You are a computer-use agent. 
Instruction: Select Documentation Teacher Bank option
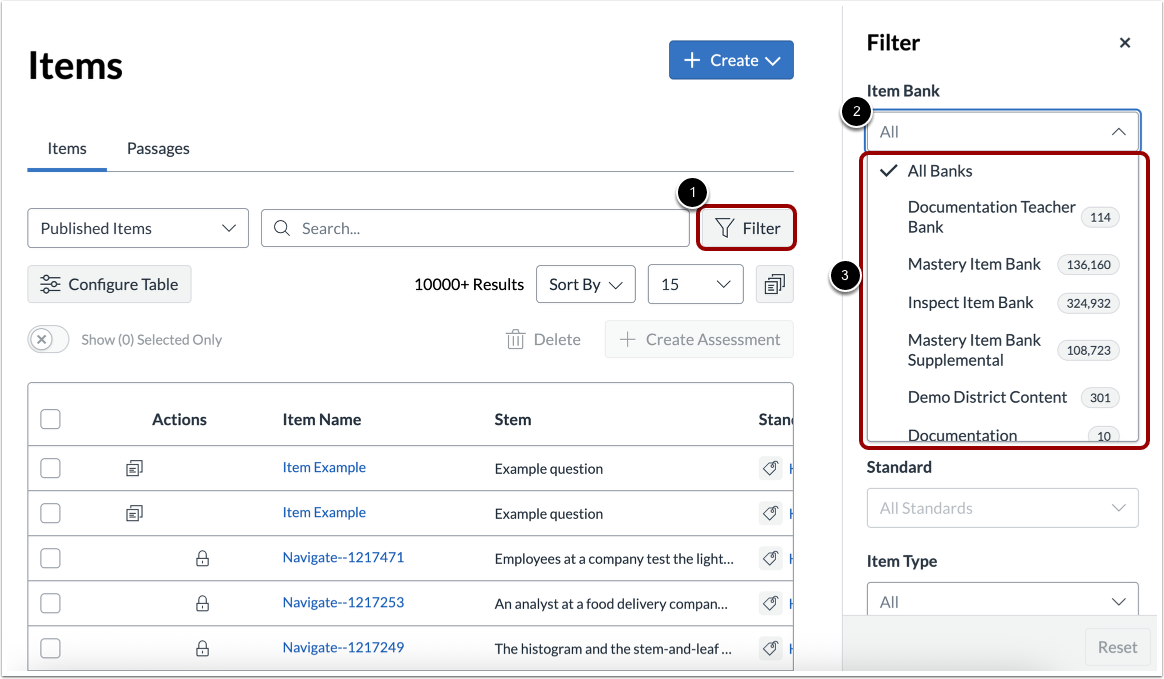pyautogui.click(x=1002, y=217)
